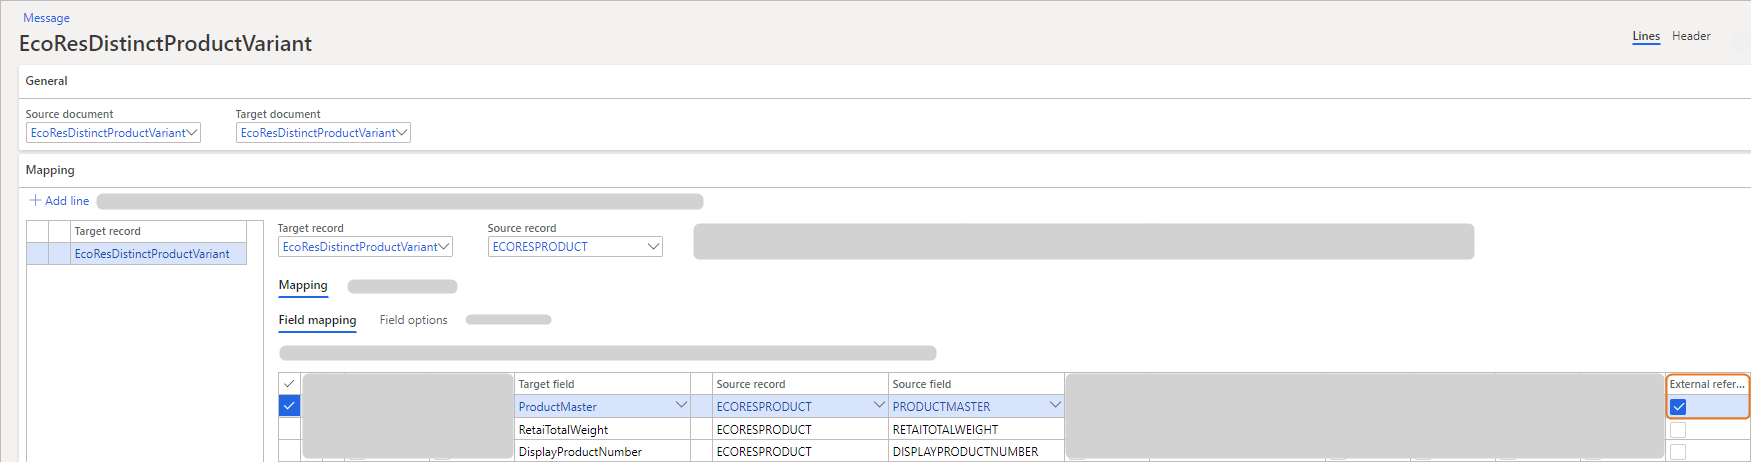The width and height of the screenshot is (1751, 462).
Task: Deselect the ProductMaster row selection checkmark
Action: pyautogui.click(x=289, y=406)
